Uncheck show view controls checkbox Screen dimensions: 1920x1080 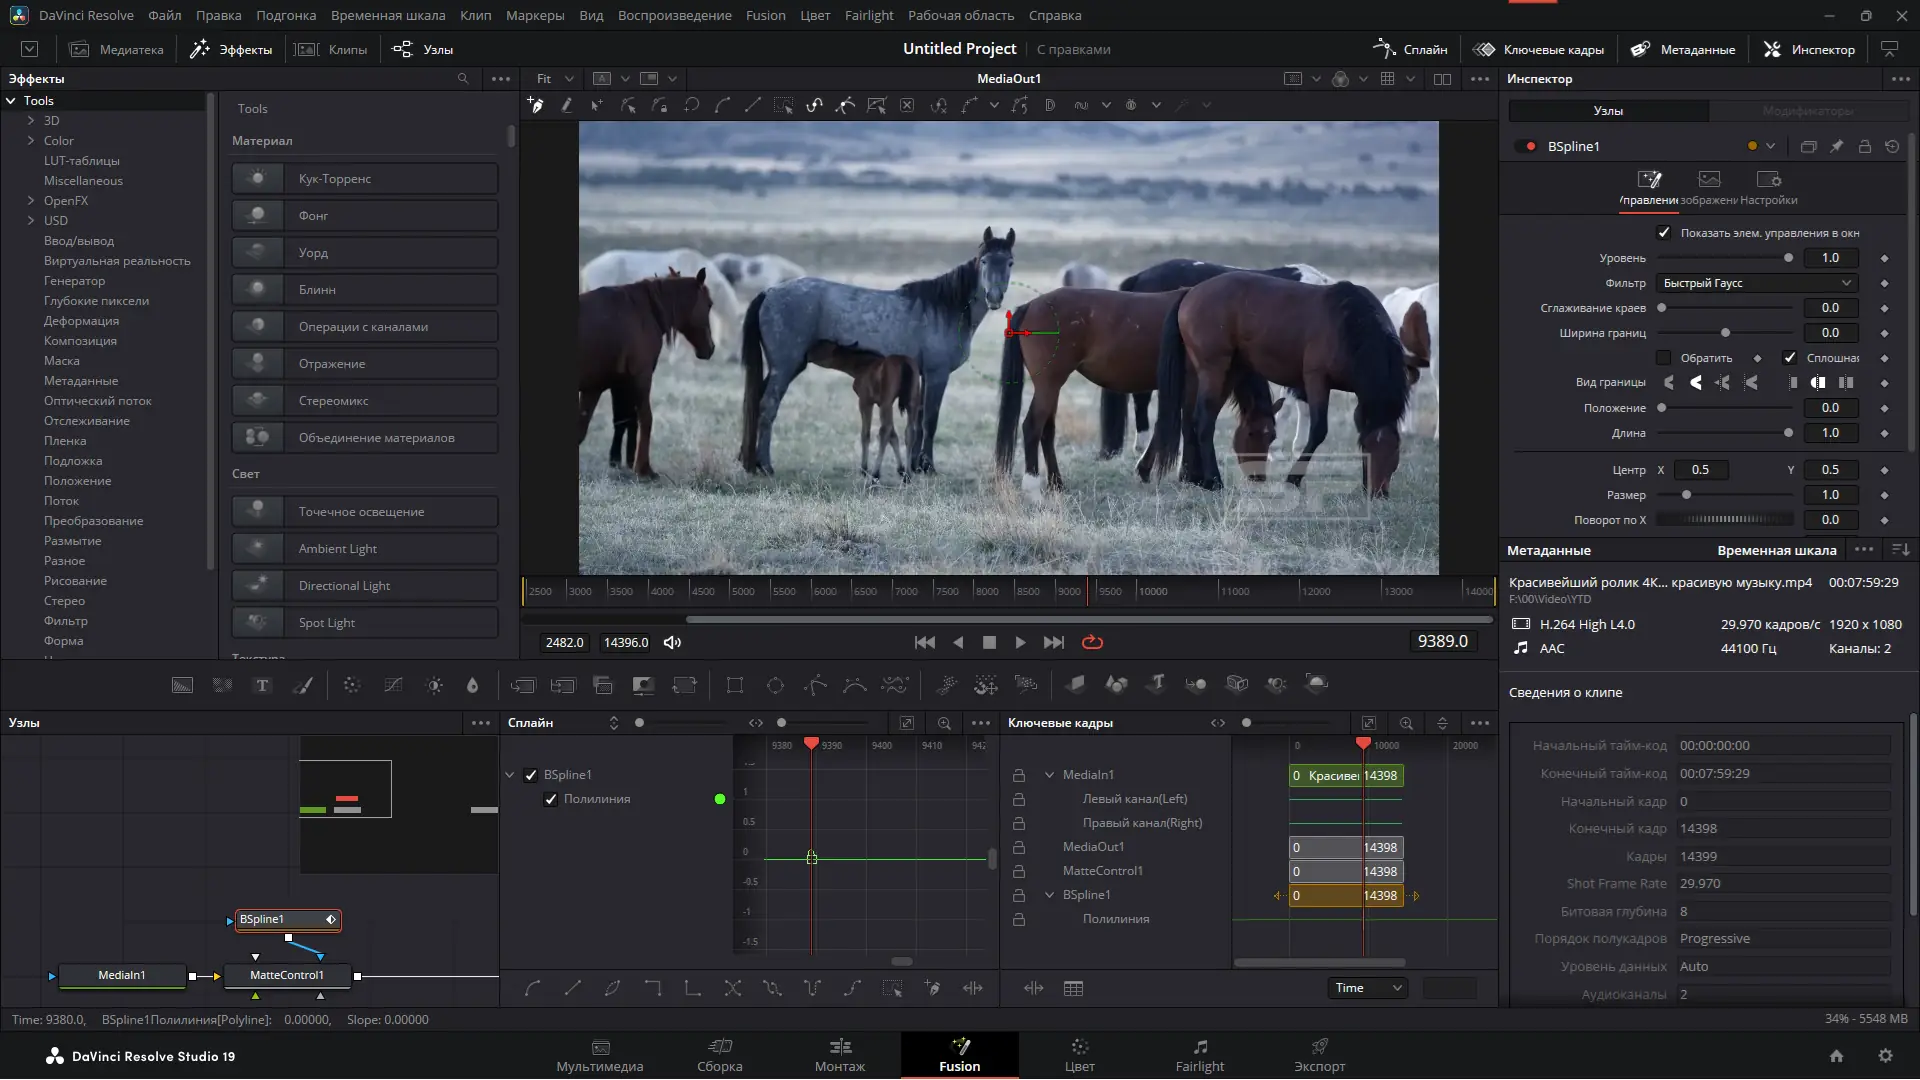(1664, 232)
